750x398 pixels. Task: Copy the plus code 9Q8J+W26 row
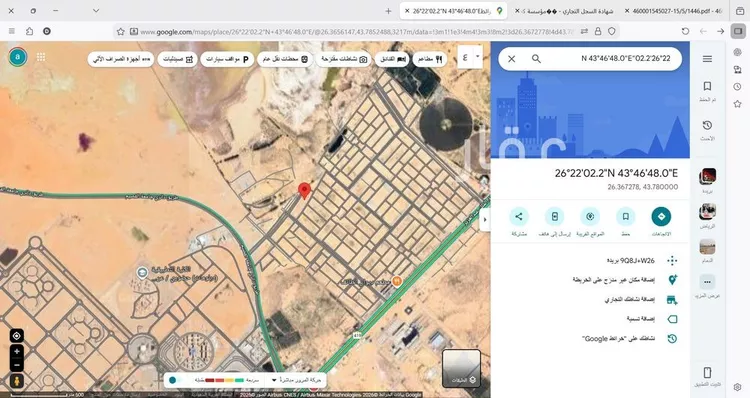(590, 261)
